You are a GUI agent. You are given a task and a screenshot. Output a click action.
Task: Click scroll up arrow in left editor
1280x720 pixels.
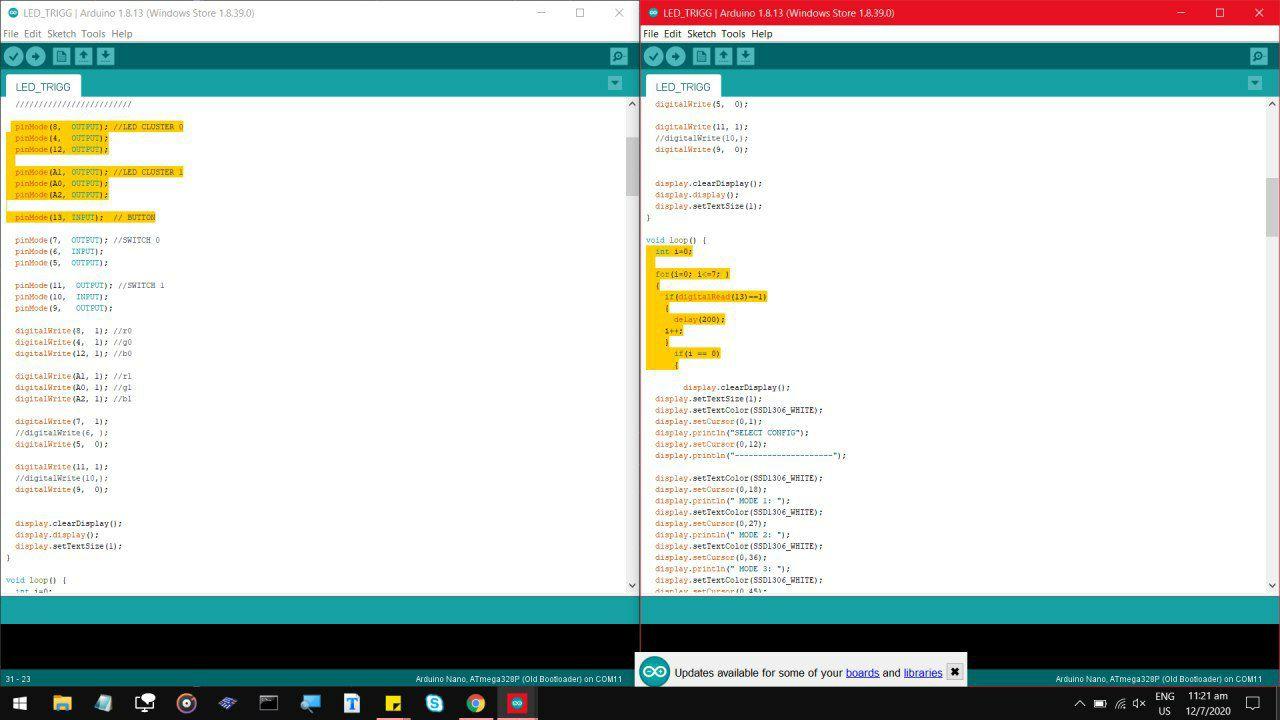[x=632, y=103]
